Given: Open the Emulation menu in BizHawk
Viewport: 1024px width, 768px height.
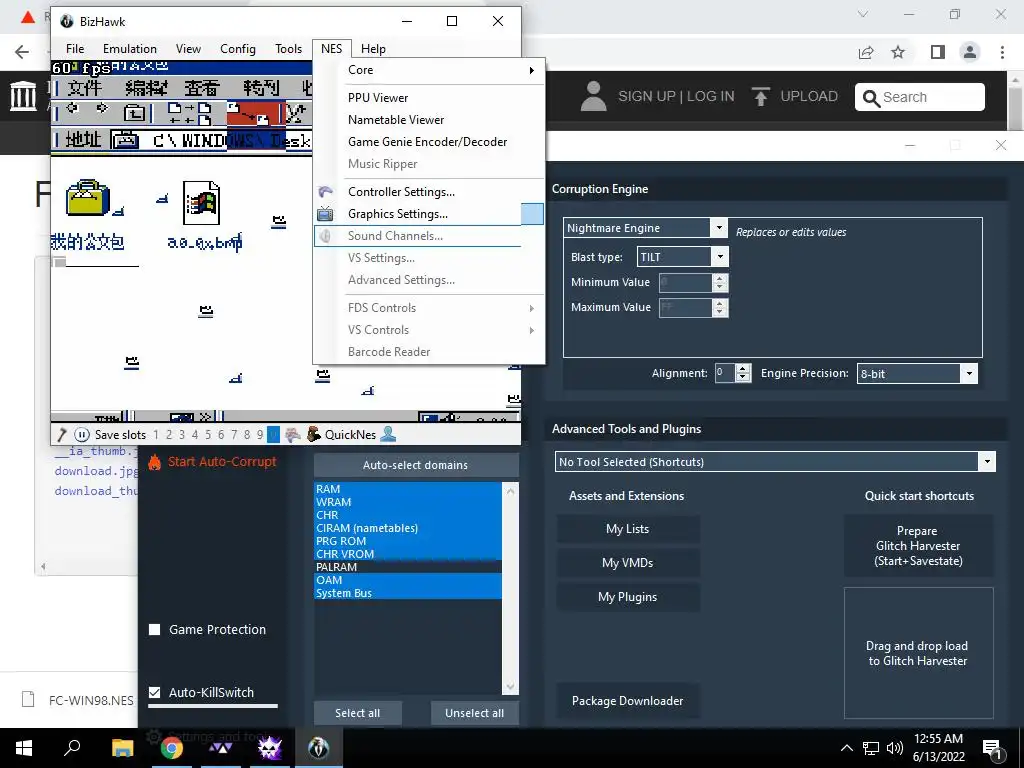Looking at the screenshot, I should 129,49.
